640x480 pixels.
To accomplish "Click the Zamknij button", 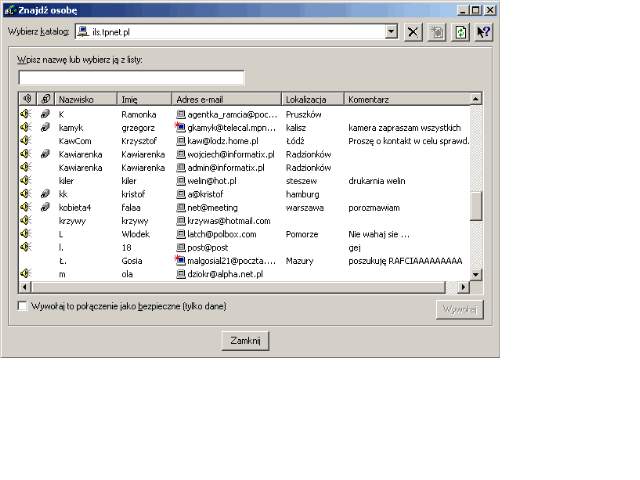I will click(x=245, y=340).
